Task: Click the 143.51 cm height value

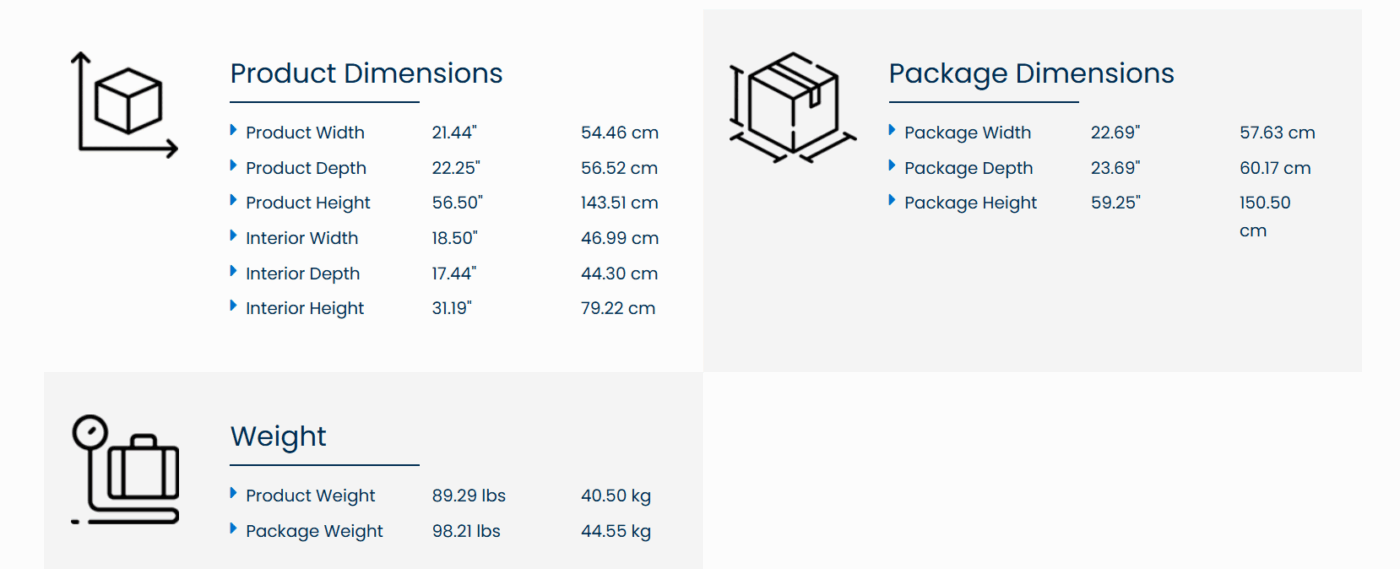Action: [x=619, y=203]
